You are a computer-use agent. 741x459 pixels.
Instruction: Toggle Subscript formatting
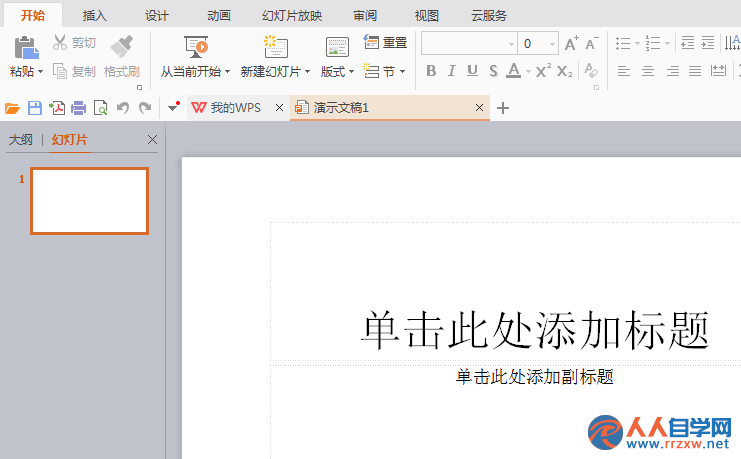pyautogui.click(x=565, y=71)
